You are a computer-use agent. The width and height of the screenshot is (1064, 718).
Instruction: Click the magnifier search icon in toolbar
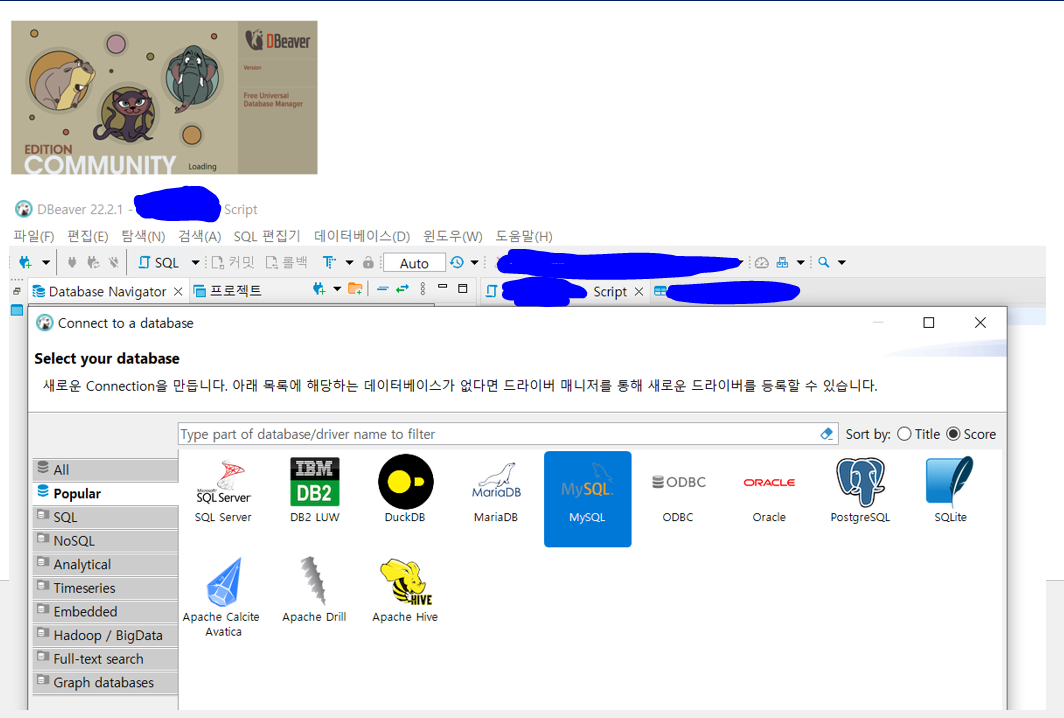point(824,262)
